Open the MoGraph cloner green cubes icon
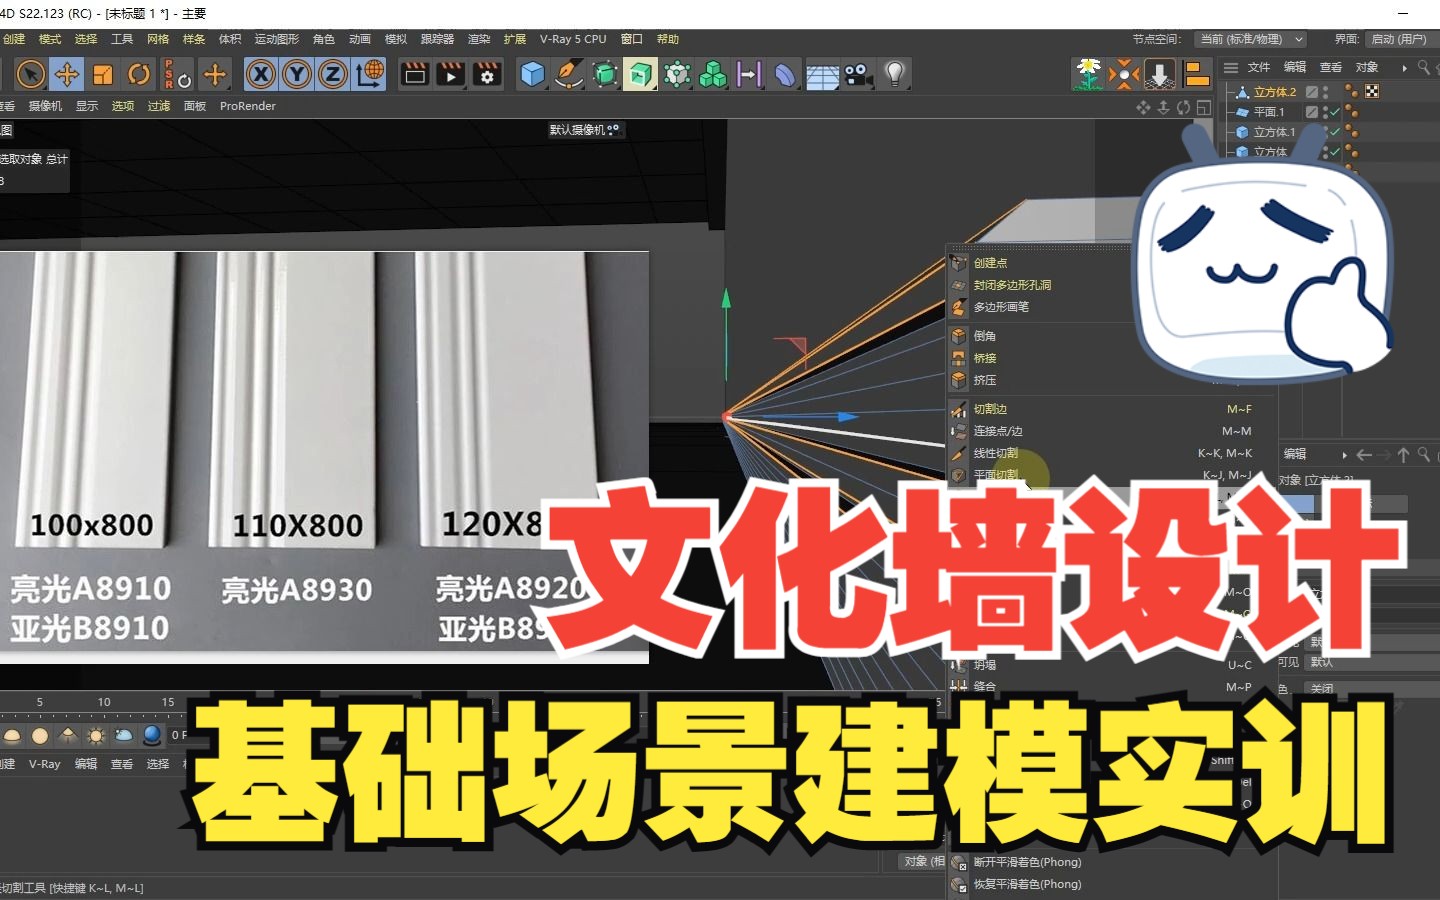This screenshot has height=900, width=1440. pos(713,74)
